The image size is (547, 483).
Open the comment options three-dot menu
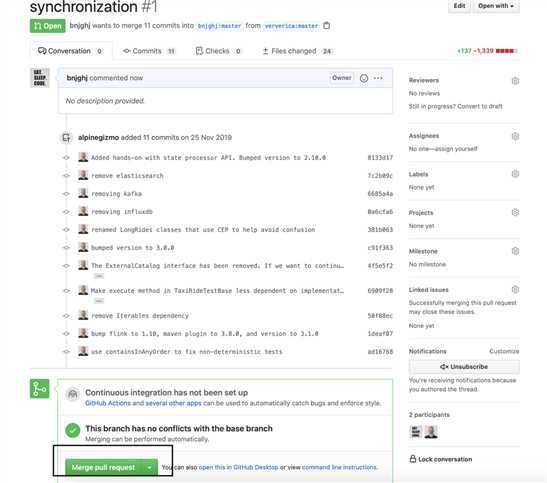coord(378,78)
